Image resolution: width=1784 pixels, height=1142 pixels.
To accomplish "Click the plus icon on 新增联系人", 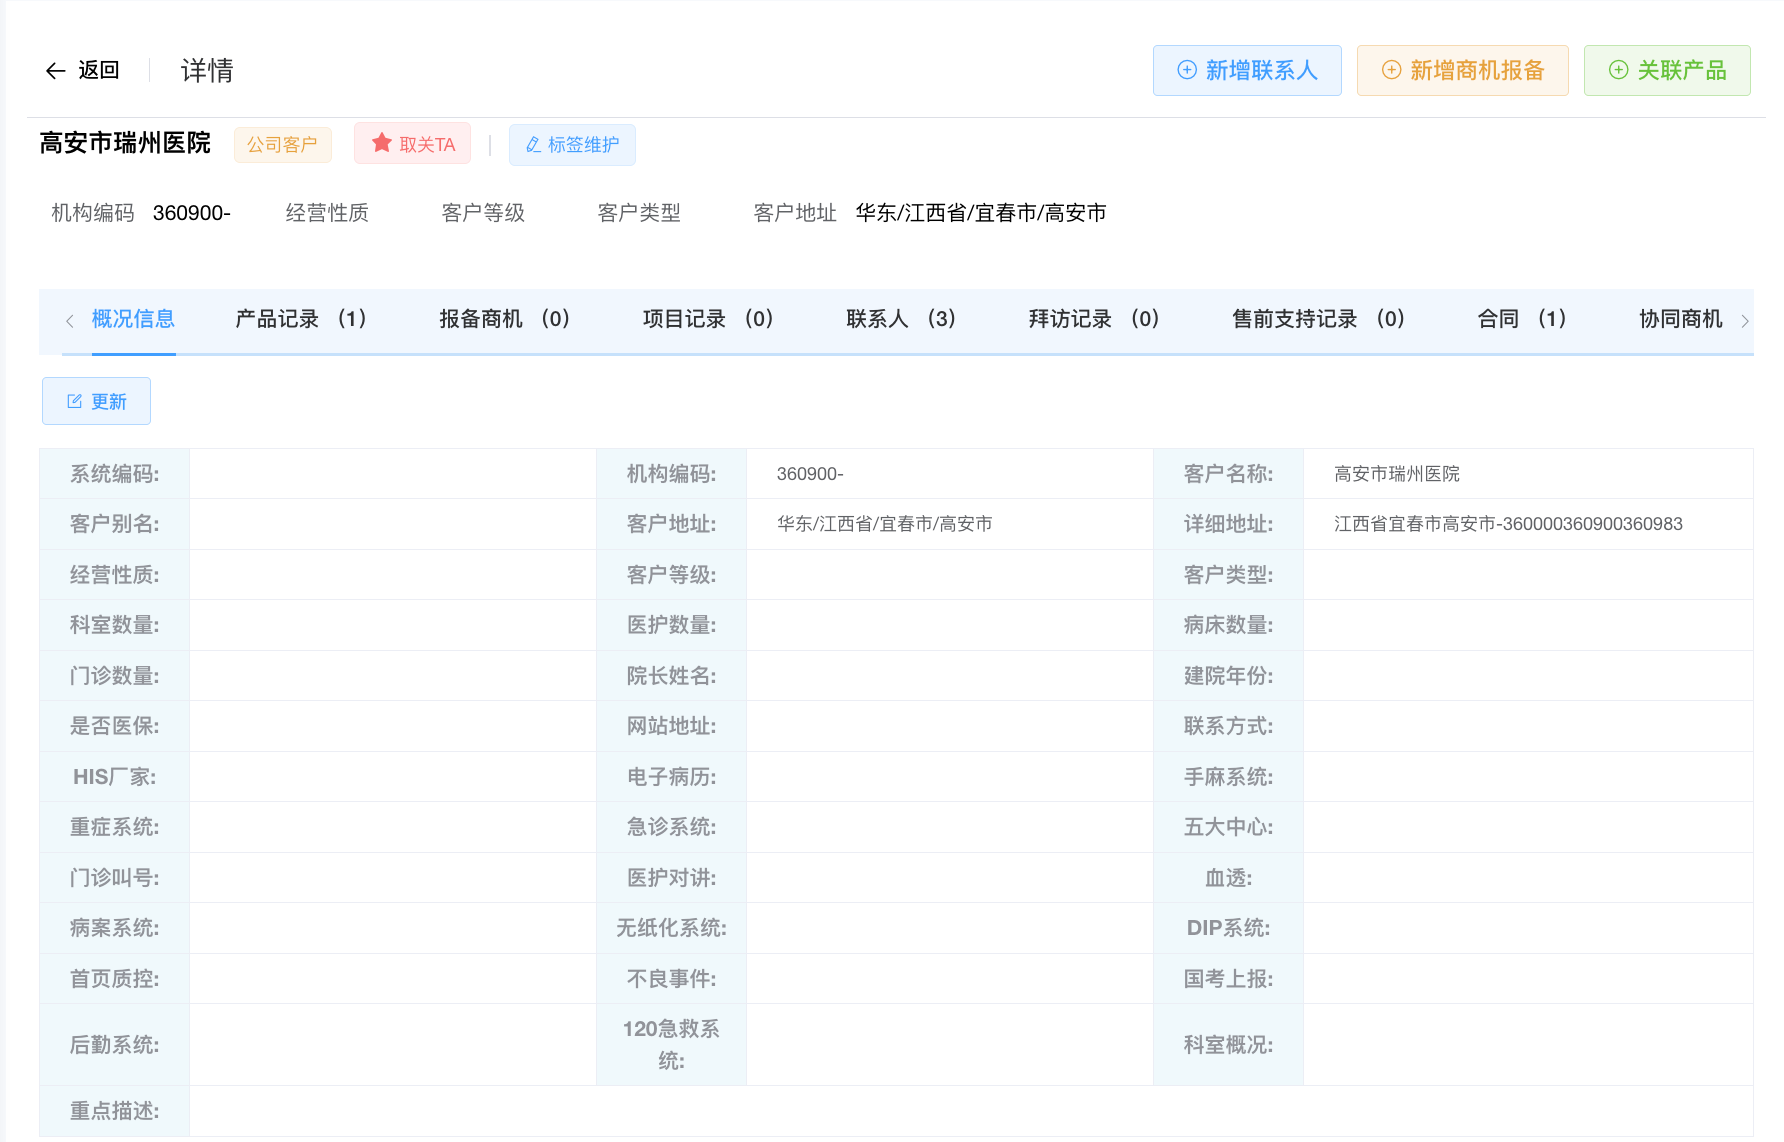I will coord(1186,70).
